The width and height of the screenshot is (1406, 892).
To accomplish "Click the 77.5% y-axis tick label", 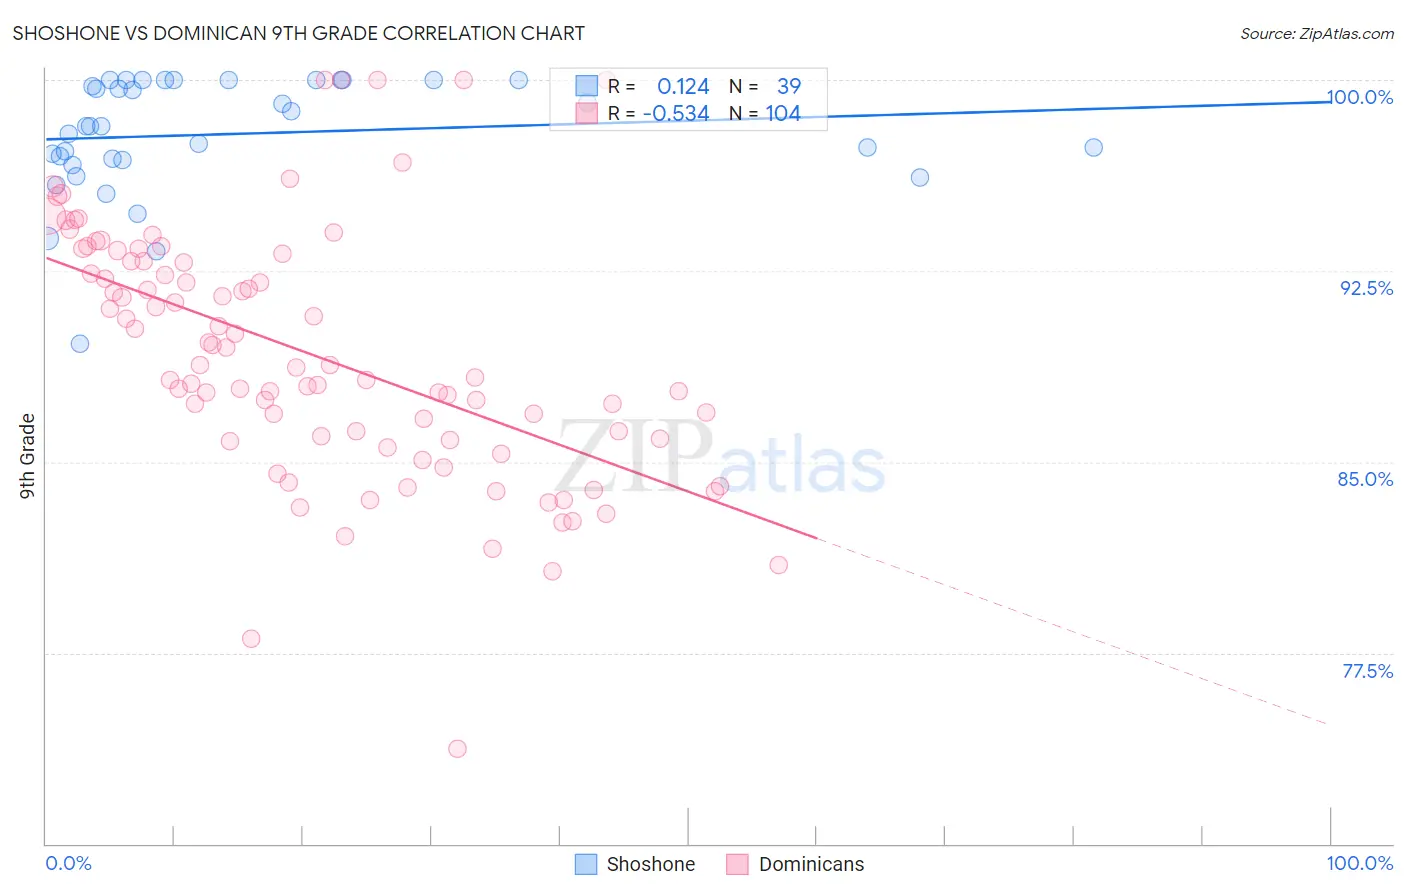I will (1367, 671).
